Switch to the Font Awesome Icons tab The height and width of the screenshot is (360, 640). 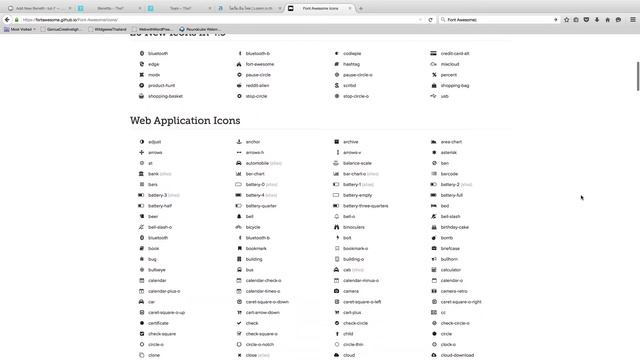320,8
